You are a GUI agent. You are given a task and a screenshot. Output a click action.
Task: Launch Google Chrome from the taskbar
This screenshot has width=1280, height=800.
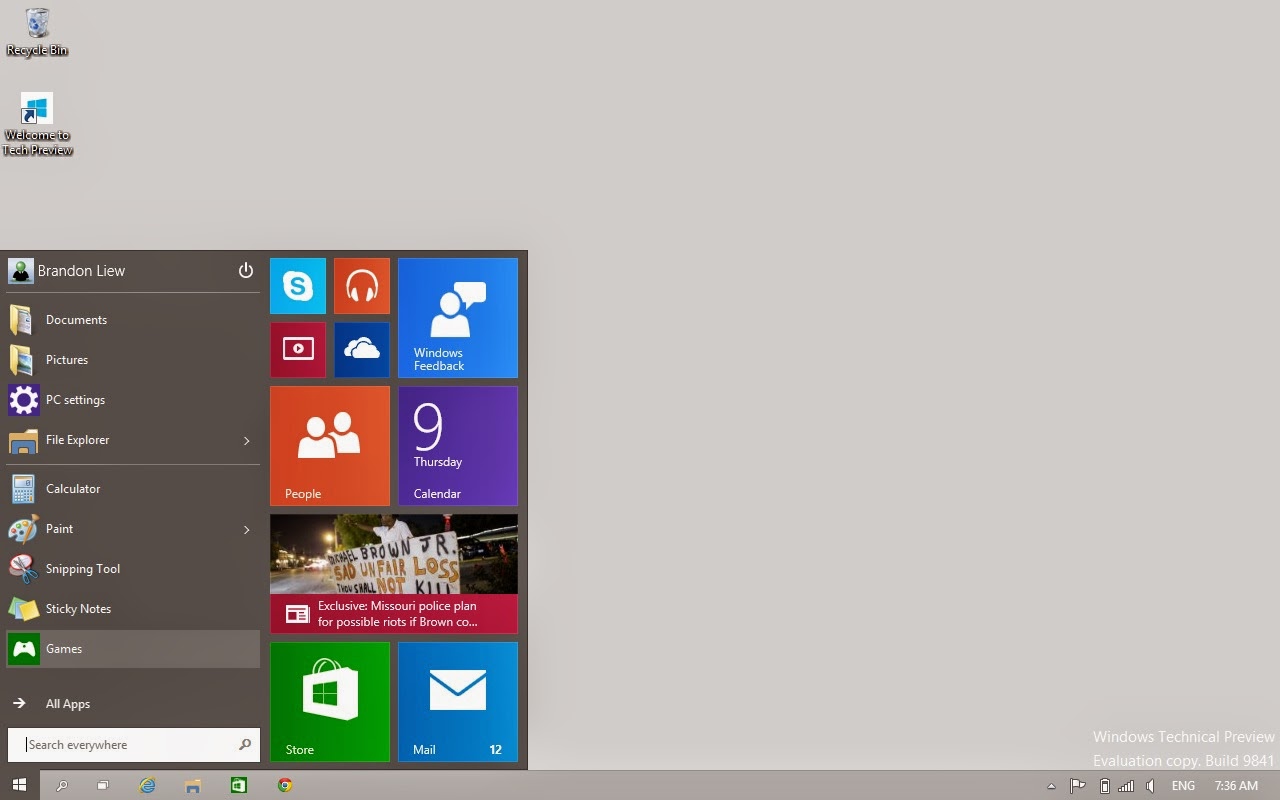(x=285, y=786)
